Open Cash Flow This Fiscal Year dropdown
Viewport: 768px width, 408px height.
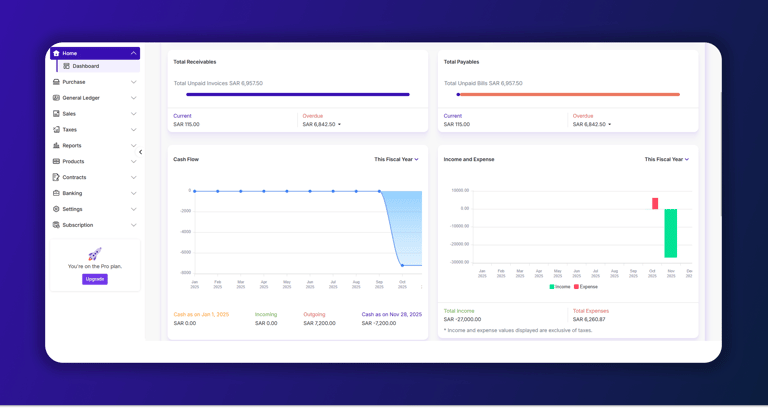coord(396,159)
